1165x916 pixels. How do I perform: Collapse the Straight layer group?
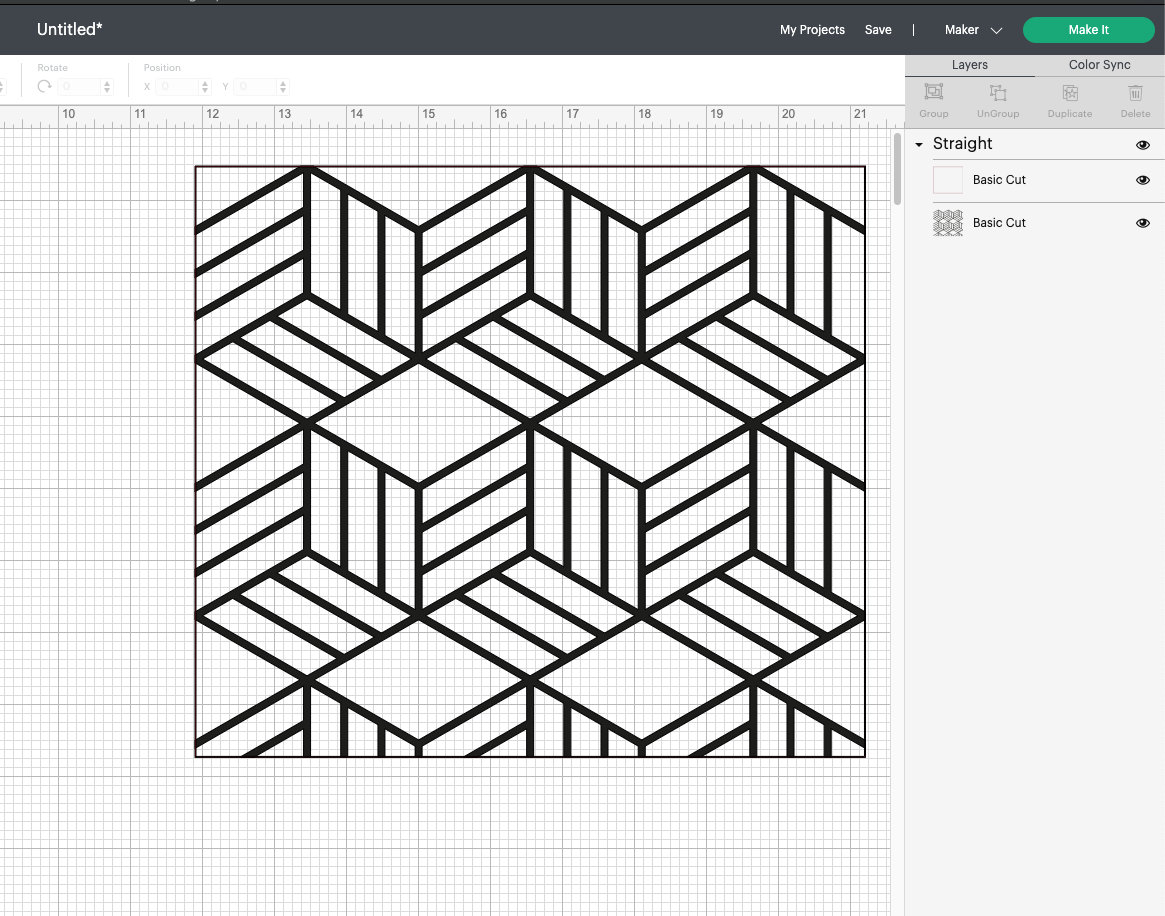tap(919, 145)
